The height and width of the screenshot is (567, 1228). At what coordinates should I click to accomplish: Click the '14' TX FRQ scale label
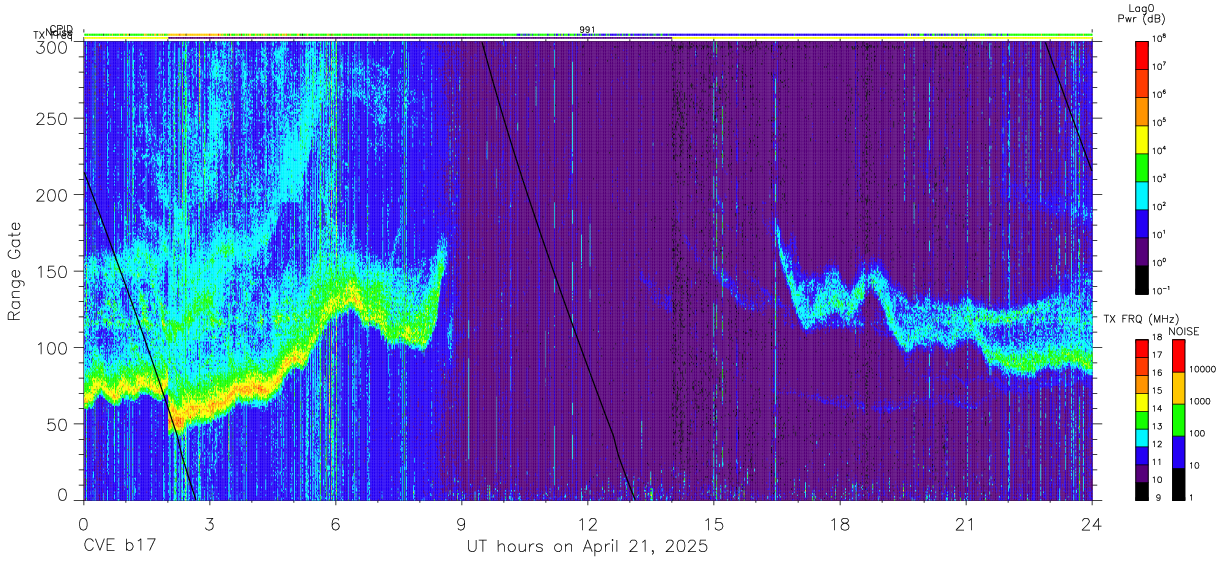(1158, 409)
